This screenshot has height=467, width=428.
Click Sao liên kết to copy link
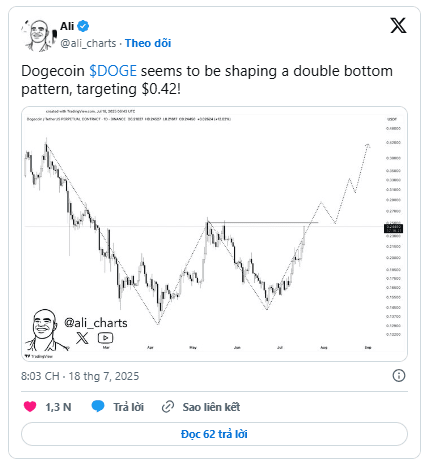[211, 407]
